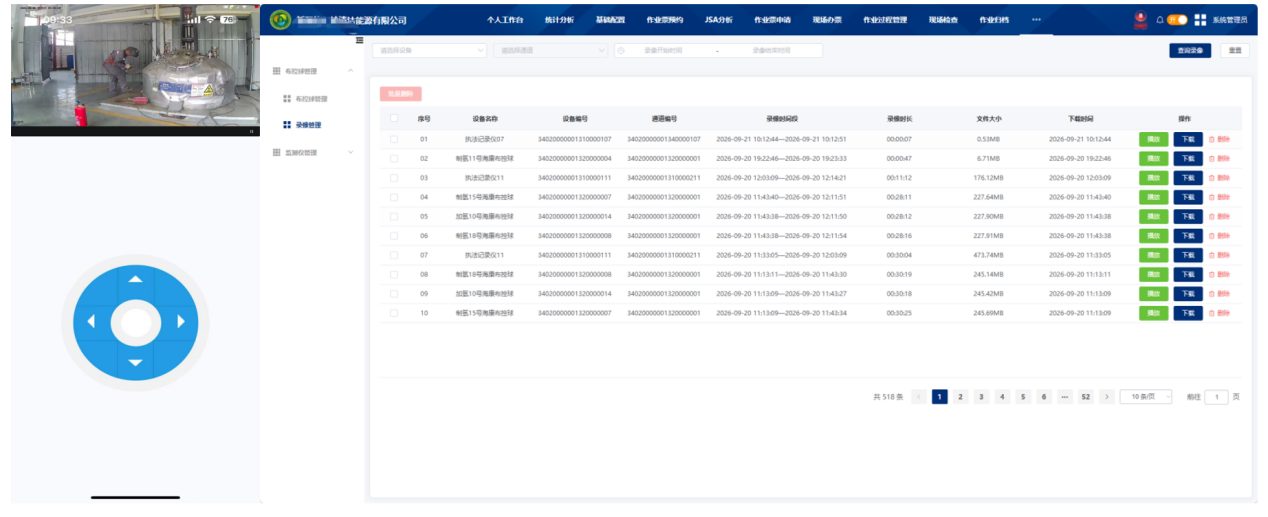This screenshot has height=517, width=1268.
Task: Play the recording in row 10
Action: click(1153, 313)
